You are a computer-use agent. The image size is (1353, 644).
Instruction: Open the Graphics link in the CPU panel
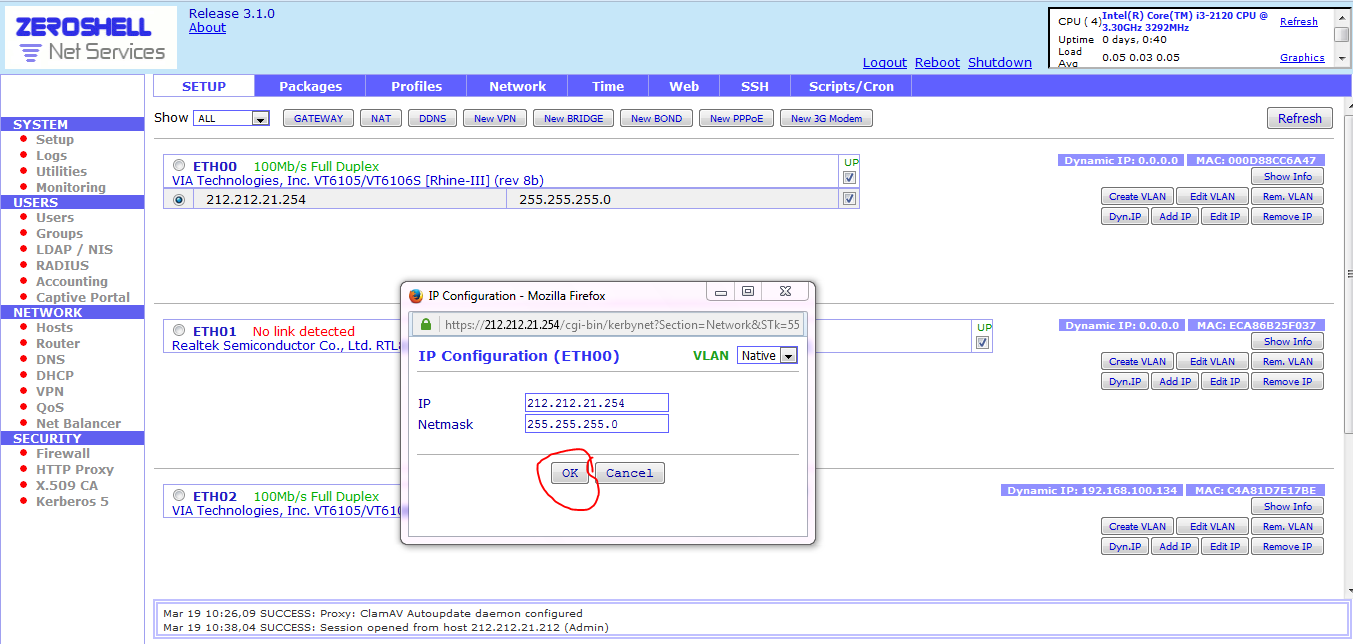1302,57
